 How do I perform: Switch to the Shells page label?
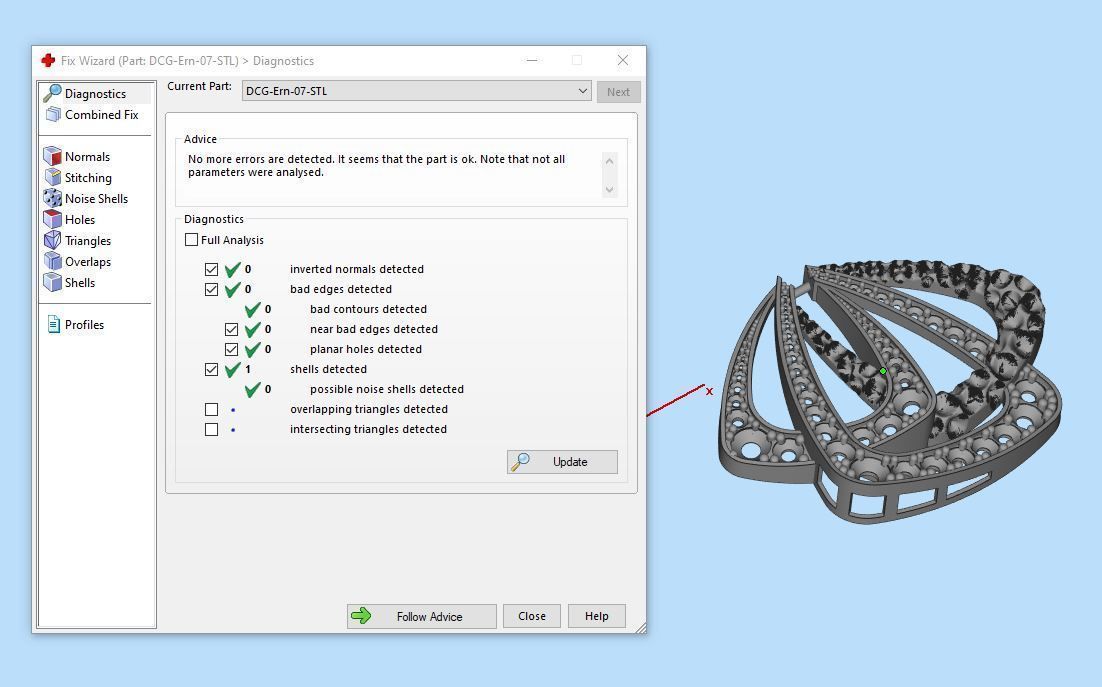pos(79,282)
